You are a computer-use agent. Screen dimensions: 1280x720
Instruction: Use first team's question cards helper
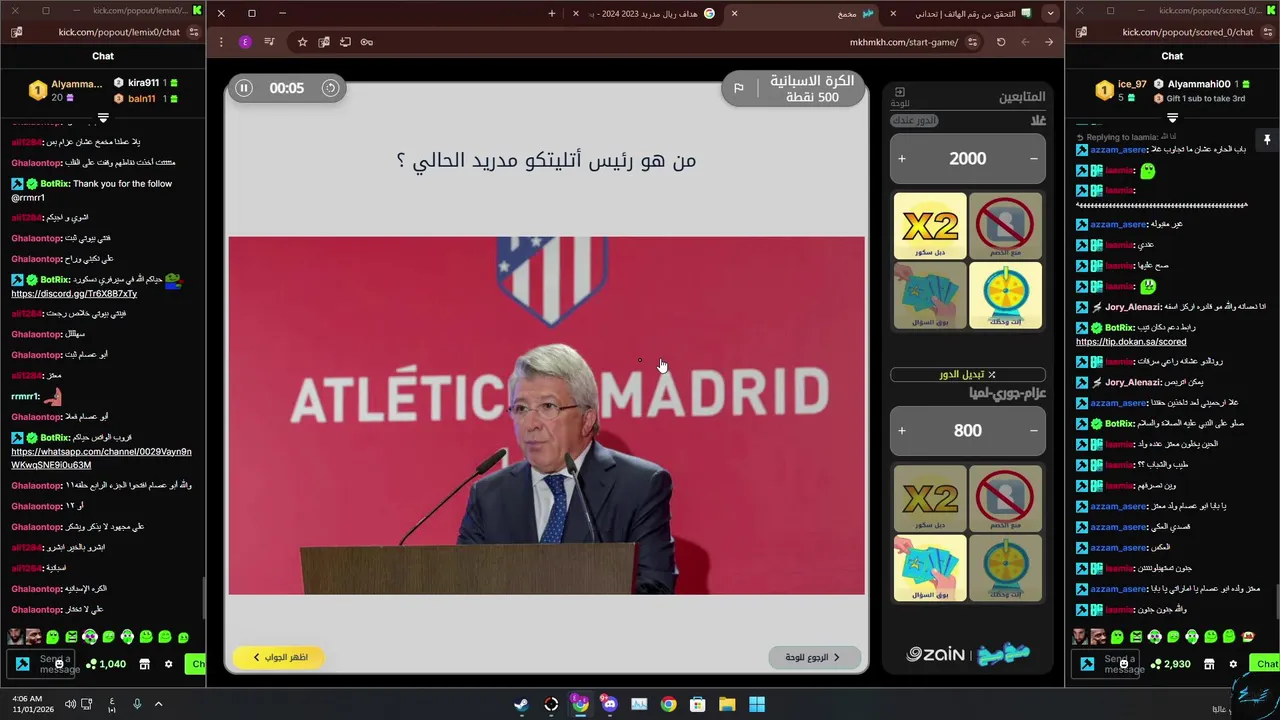pyautogui.click(x=930, y=296)
